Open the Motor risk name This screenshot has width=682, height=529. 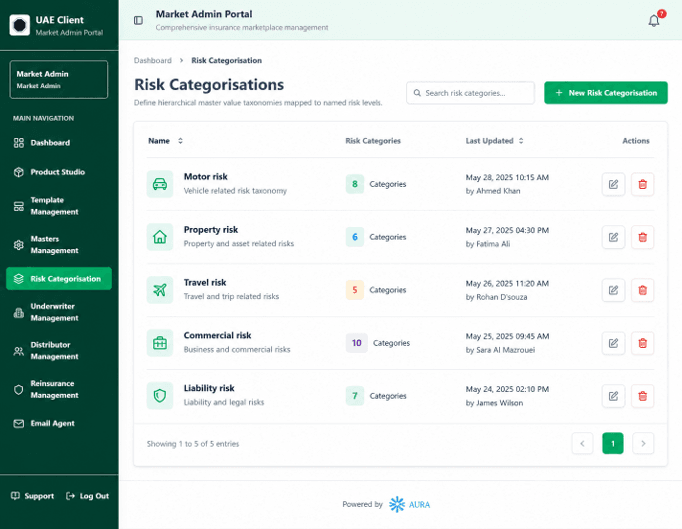(205, 177)
